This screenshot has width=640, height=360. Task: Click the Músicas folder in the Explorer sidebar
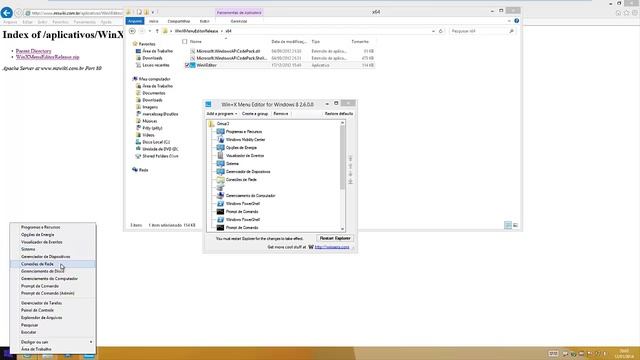[149, 121]
